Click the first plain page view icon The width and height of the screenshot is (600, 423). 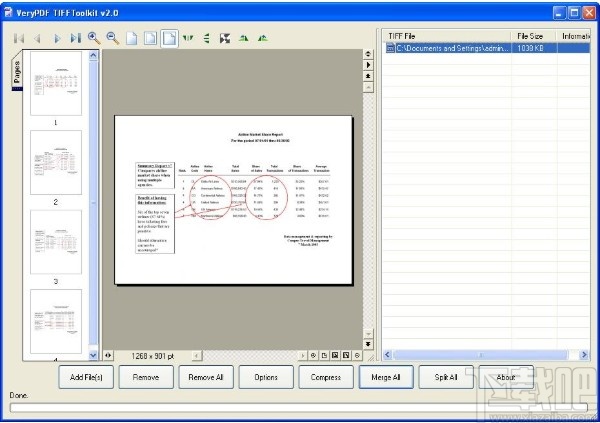coord(132,38)
